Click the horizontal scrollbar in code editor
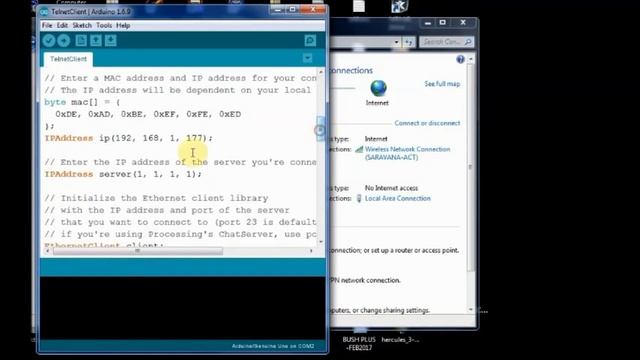640x360 pixels. (138, 251)
